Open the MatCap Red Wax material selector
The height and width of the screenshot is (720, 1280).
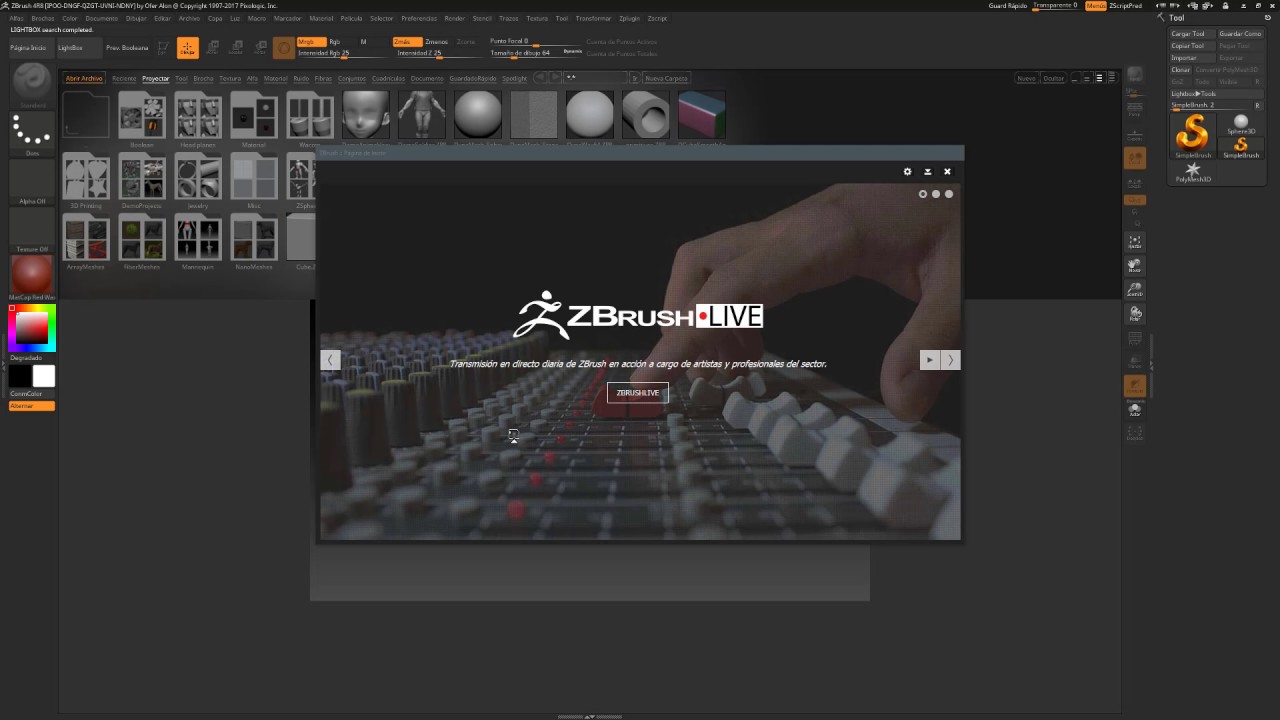click(32, 276)
